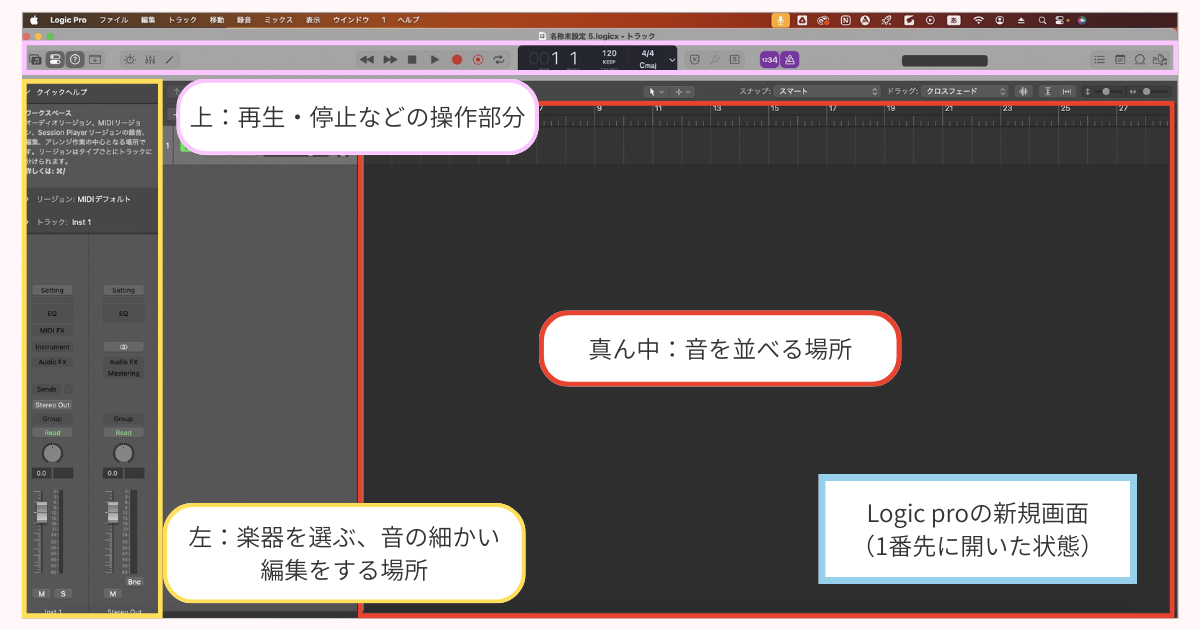Toggle the metronome click button

789,60
